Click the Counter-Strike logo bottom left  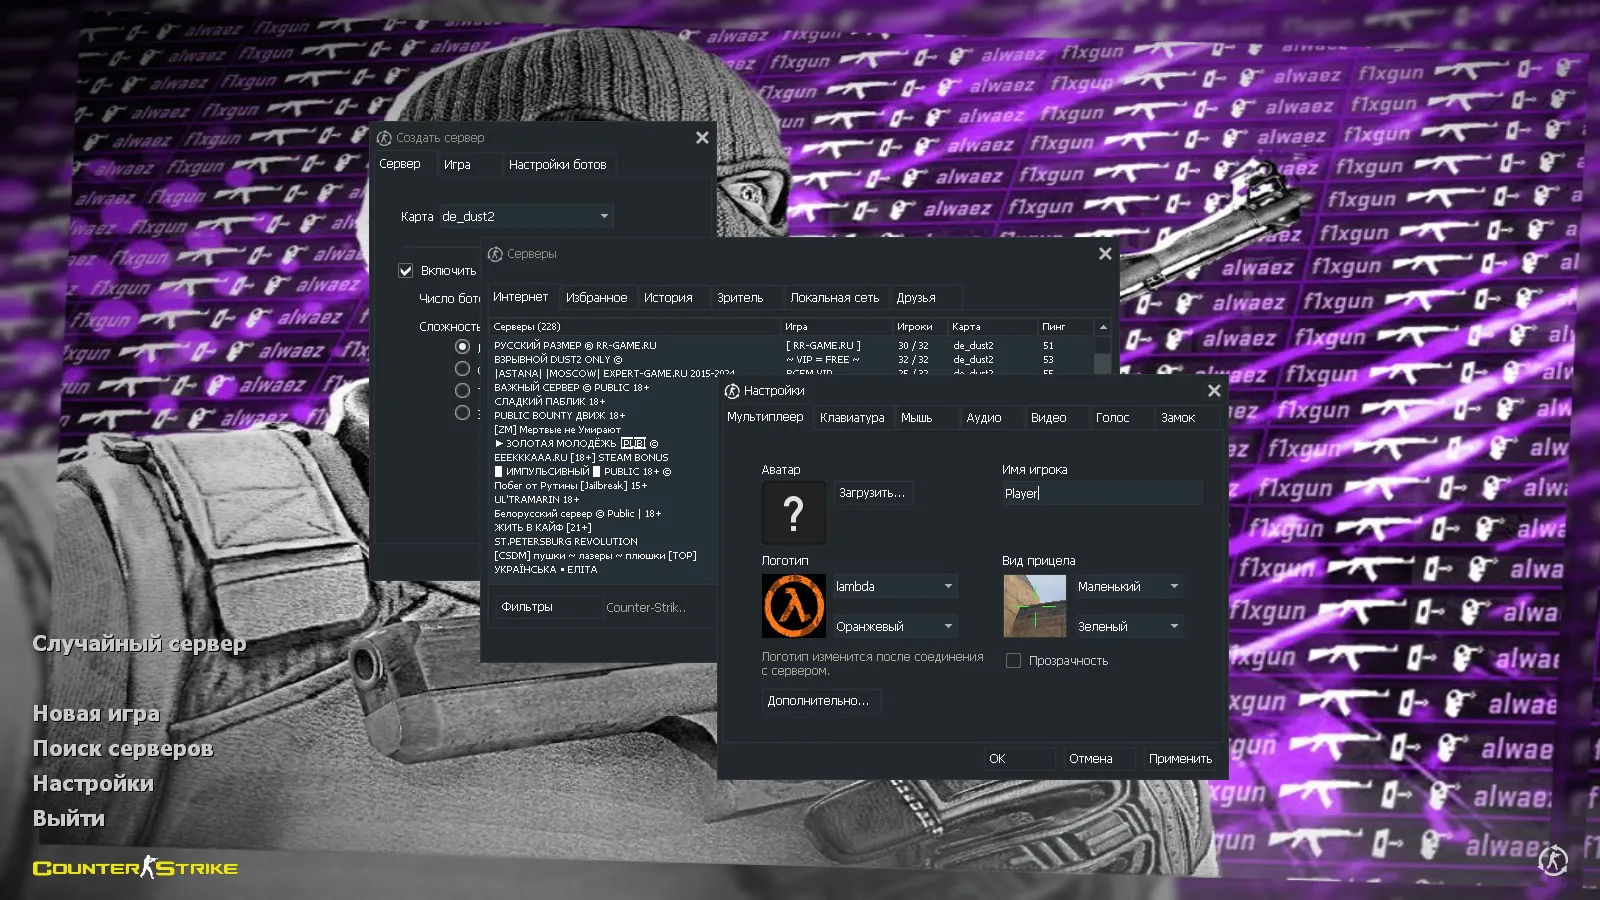point(135,868)
